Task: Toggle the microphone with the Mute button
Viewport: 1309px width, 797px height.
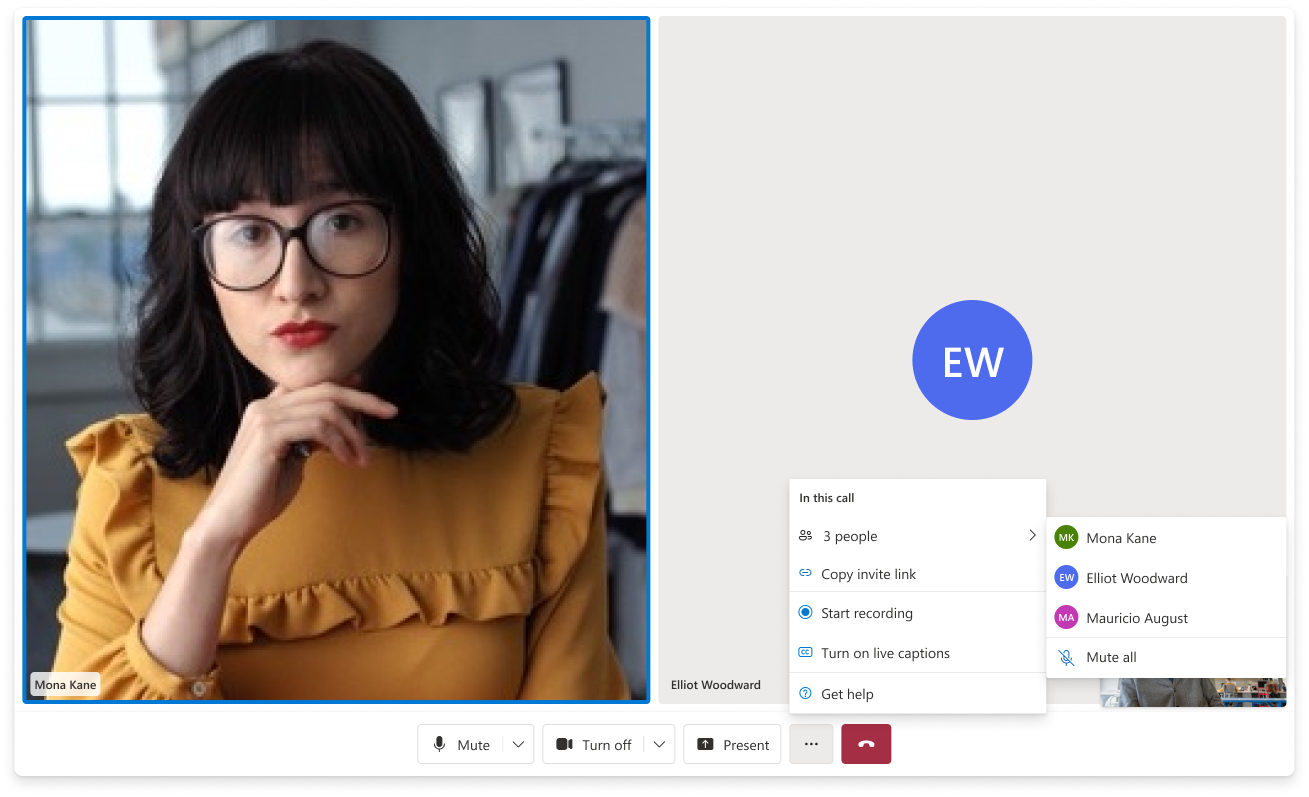Action: click(x=461, y=744)
